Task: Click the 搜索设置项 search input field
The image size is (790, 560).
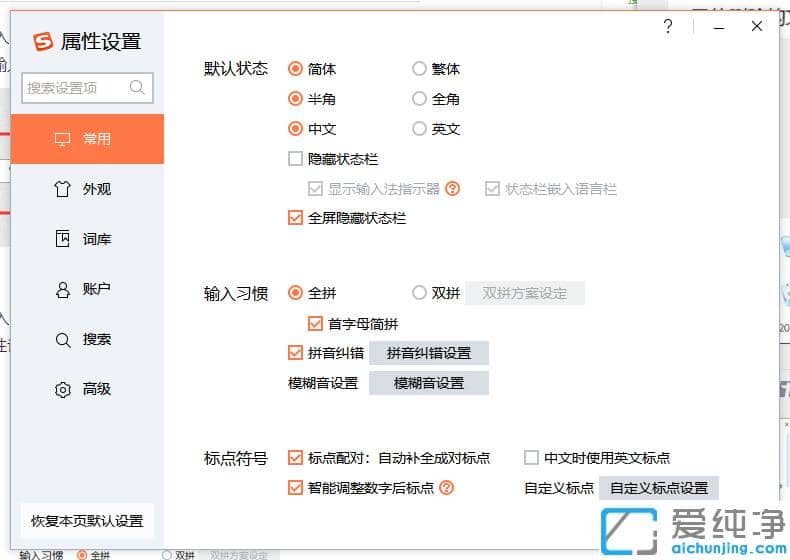Action: pos(87,88)
